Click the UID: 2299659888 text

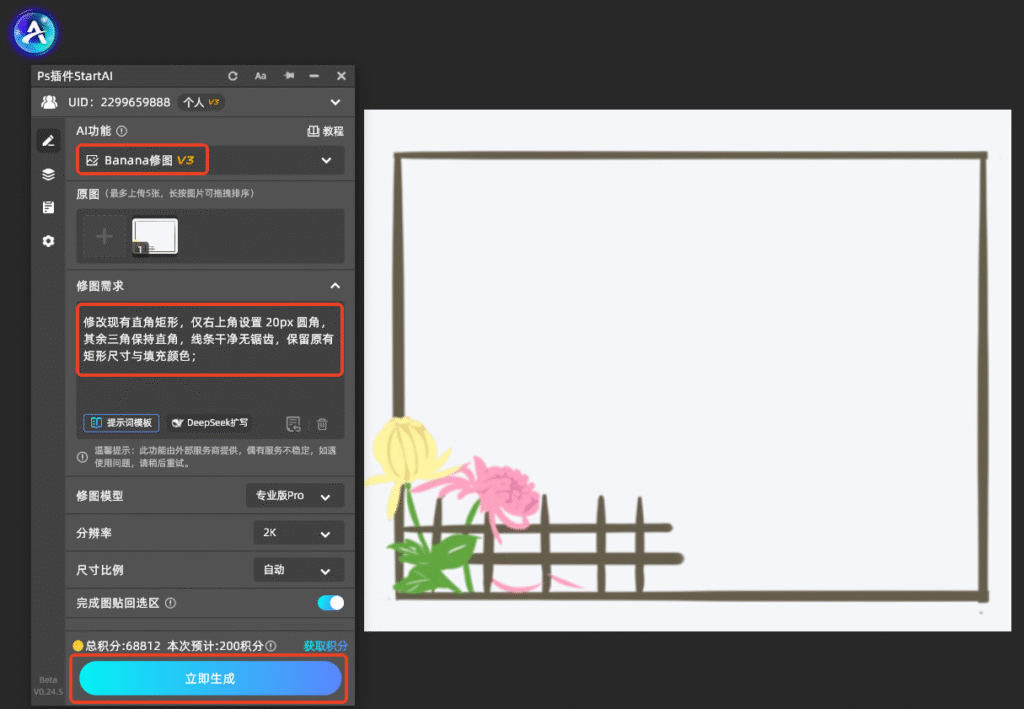(x=119, y=102)
